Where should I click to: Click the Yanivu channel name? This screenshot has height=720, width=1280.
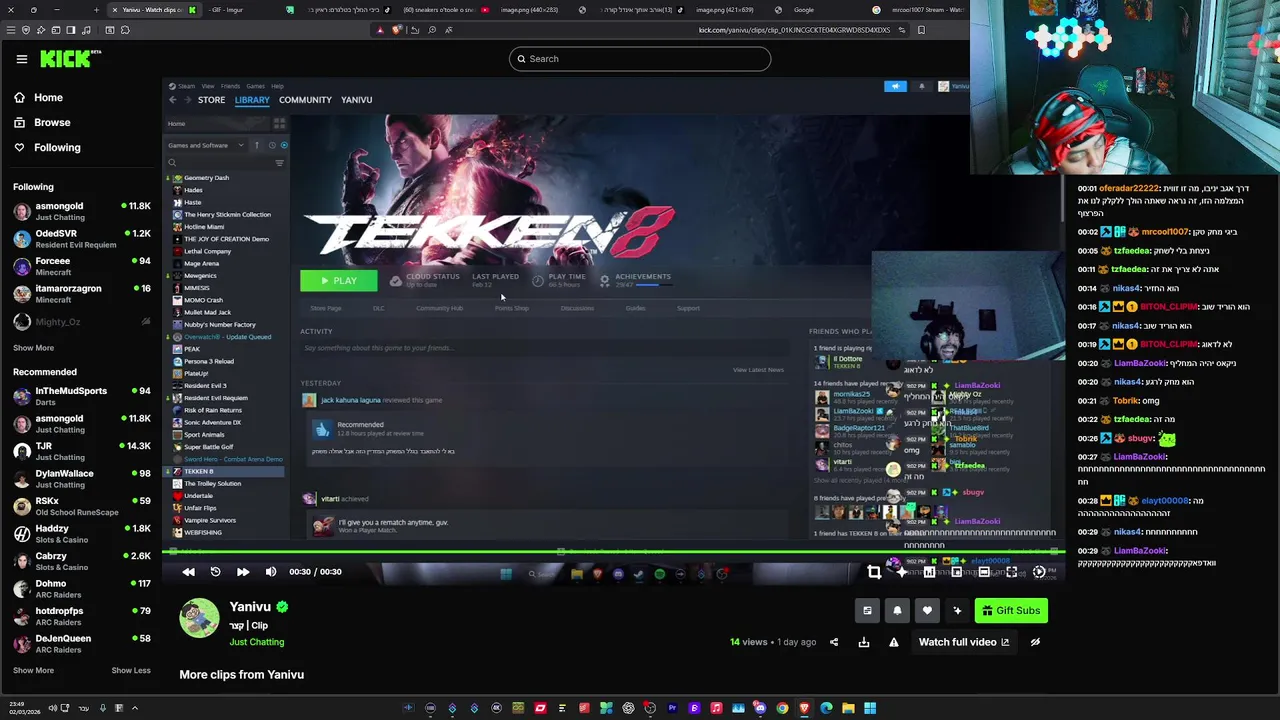pos(250,607)
